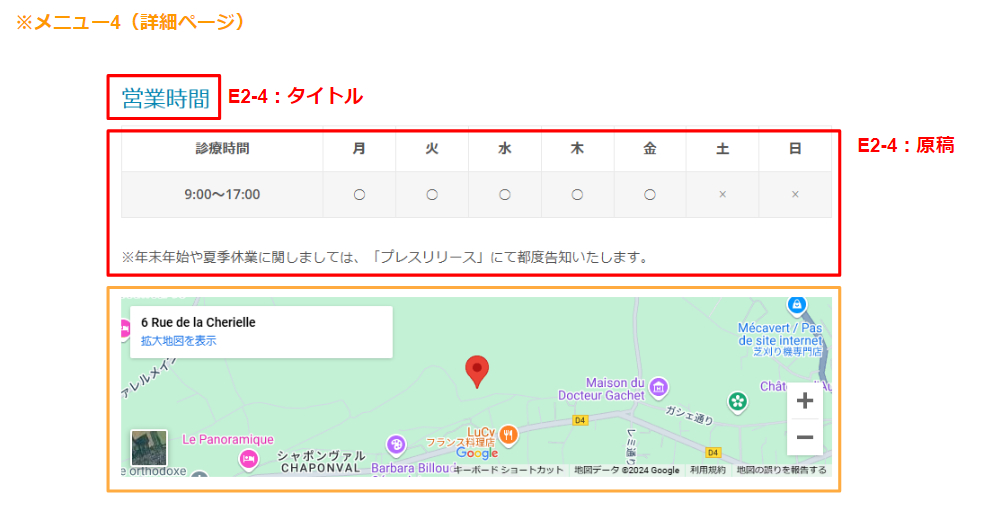Switch to satellite view thumbnail
Image resolution: width=1000 pixels, height=530 pixels.
point(149,448)
